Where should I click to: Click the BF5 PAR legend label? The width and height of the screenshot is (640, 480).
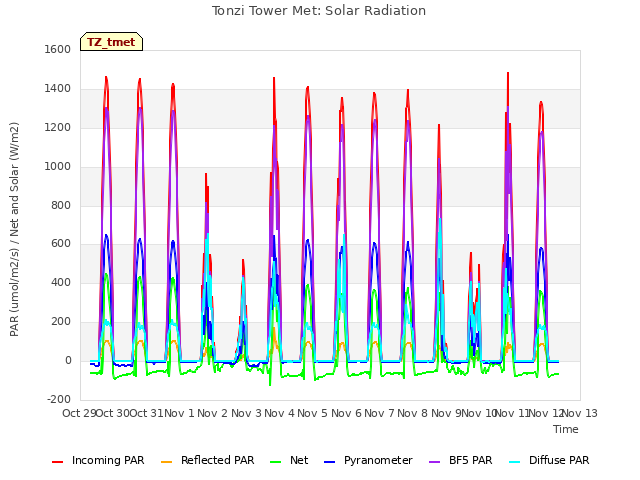(471, 460)
